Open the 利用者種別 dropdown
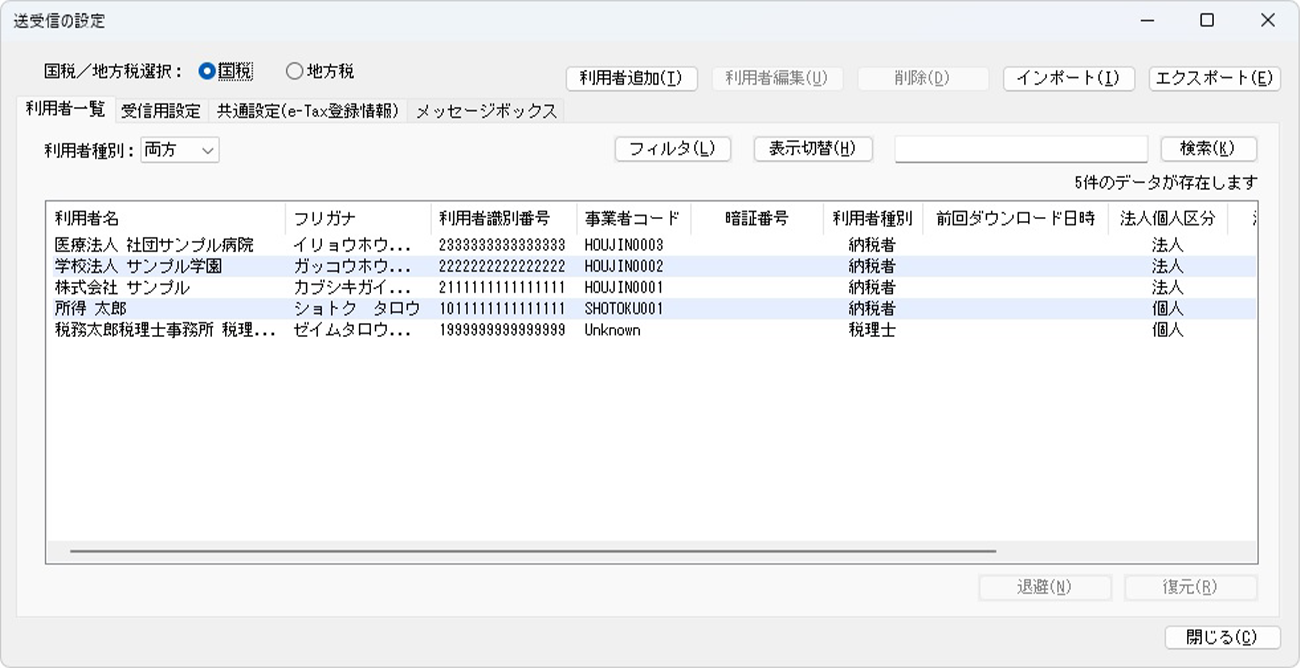The image size is (1300, 668). pyautogui.click(x=180, y=150)
